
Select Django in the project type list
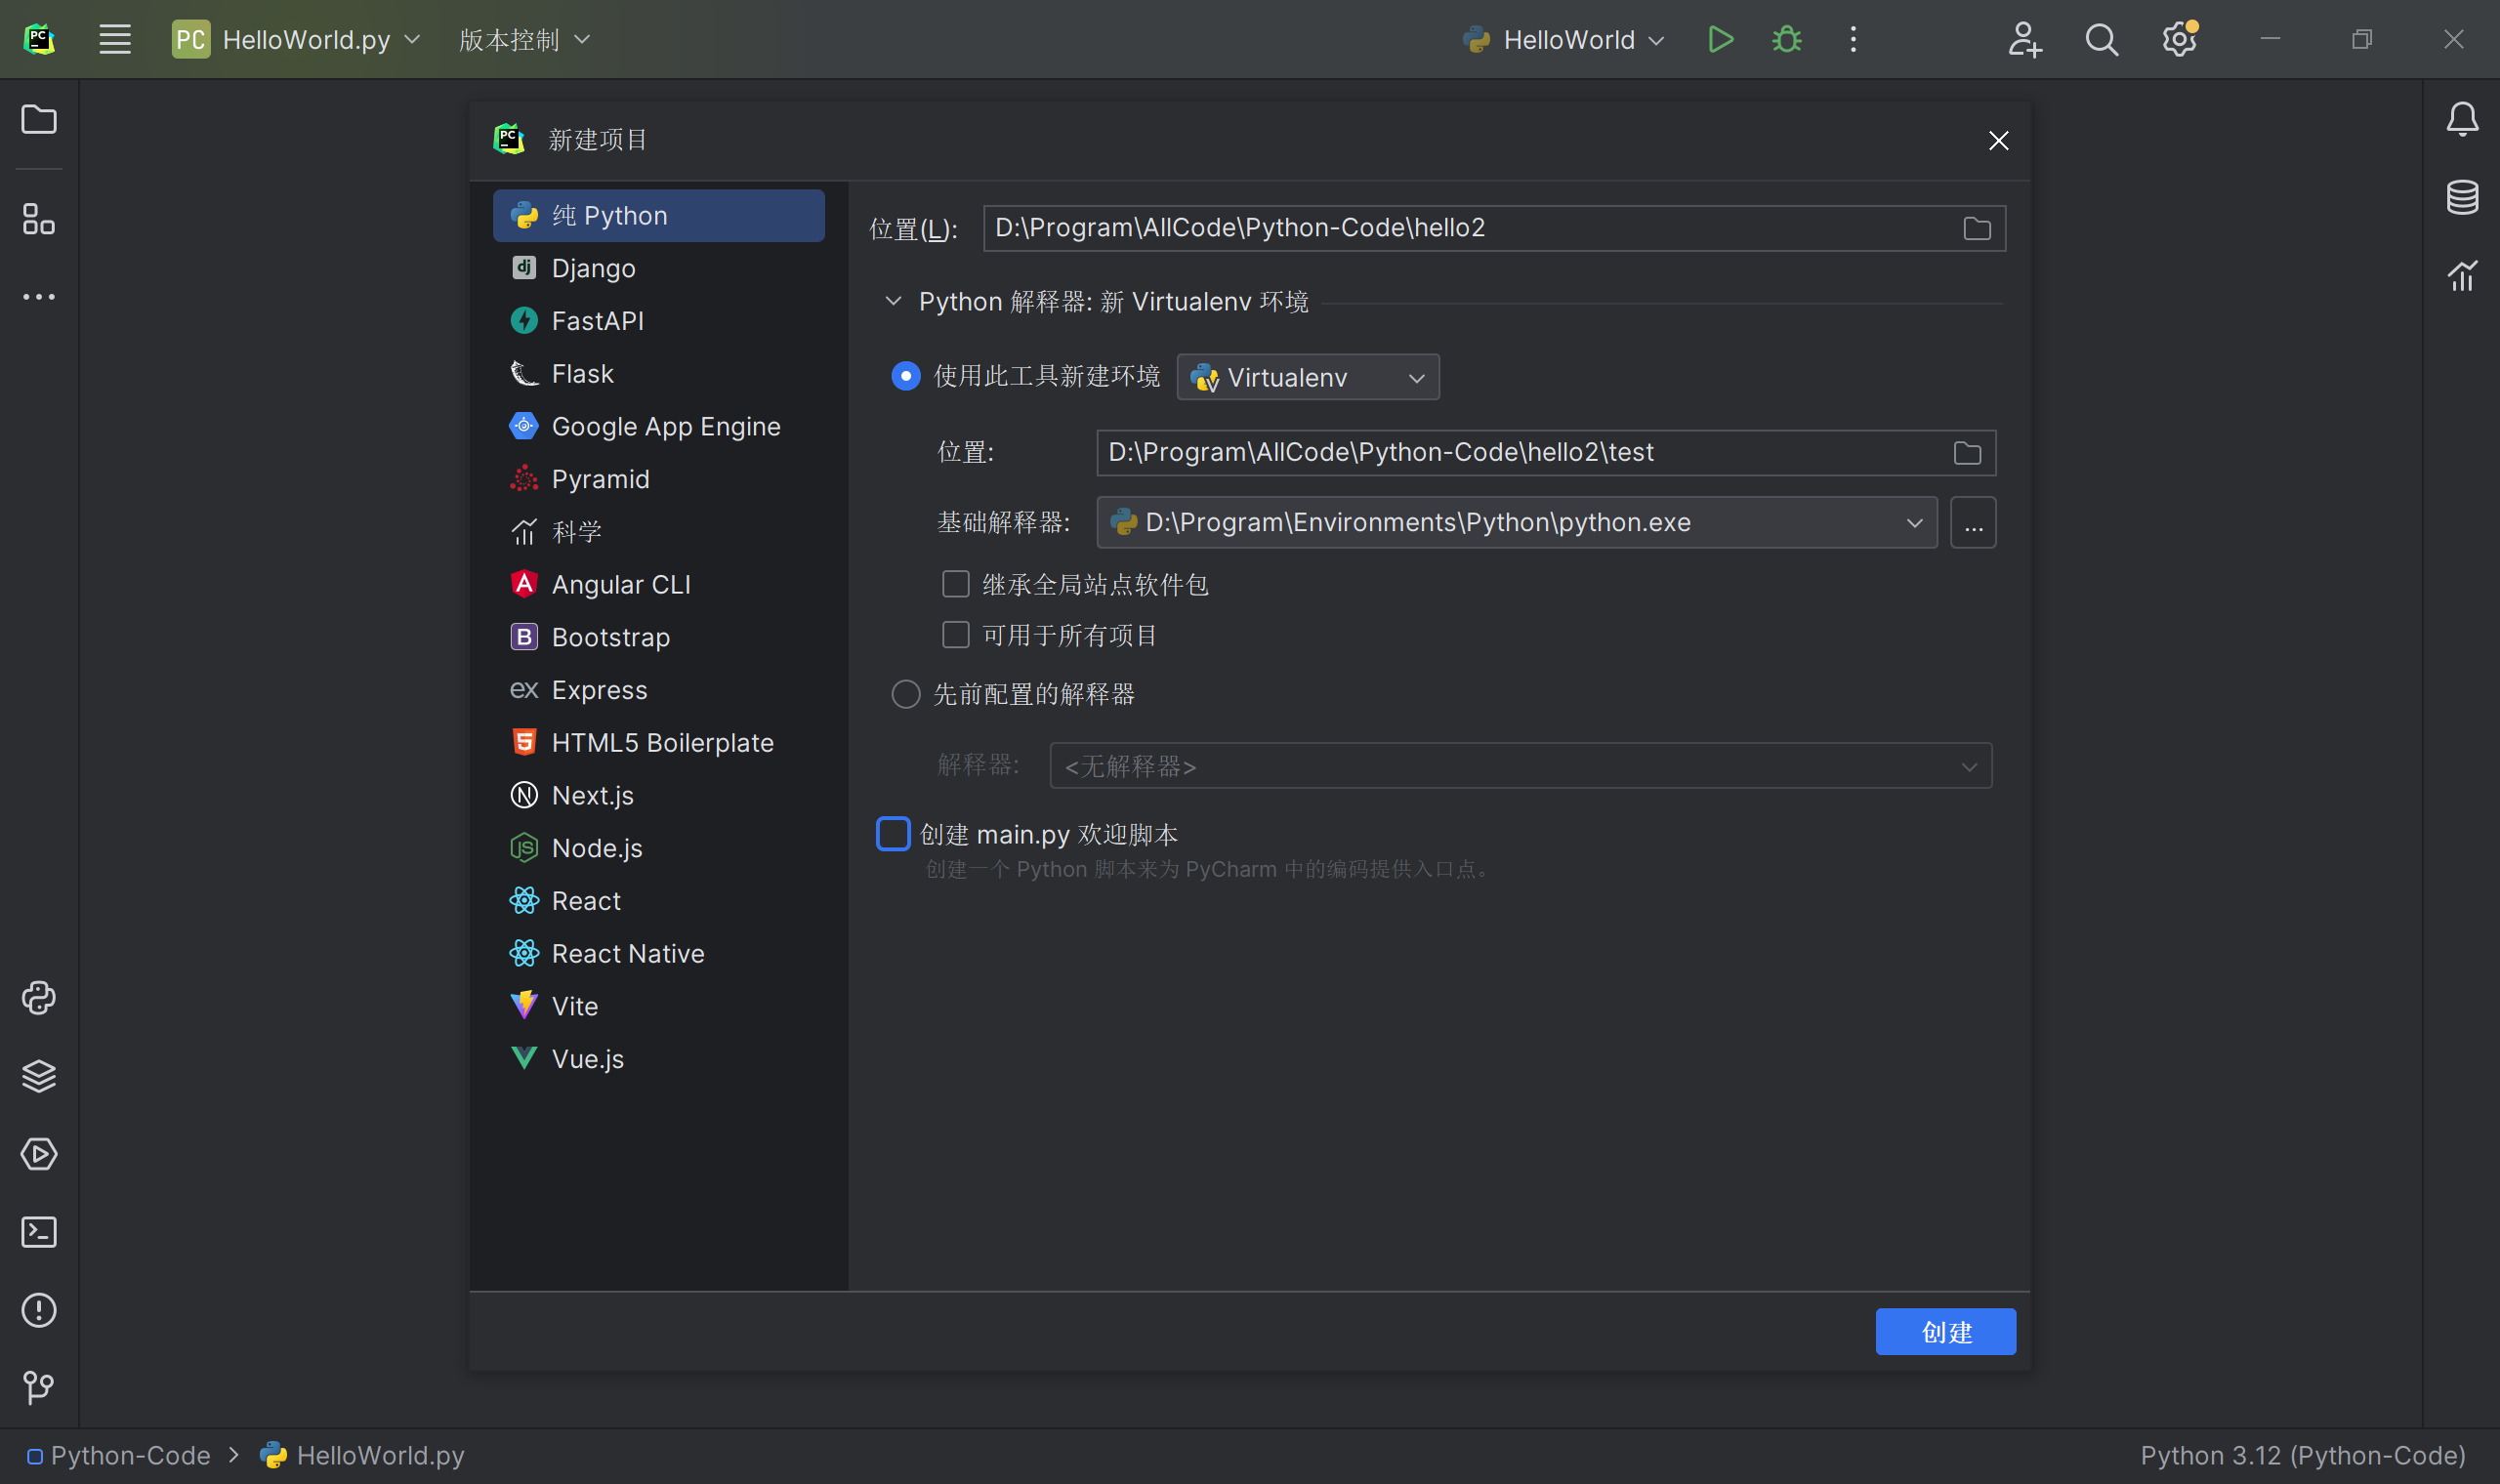593,269
